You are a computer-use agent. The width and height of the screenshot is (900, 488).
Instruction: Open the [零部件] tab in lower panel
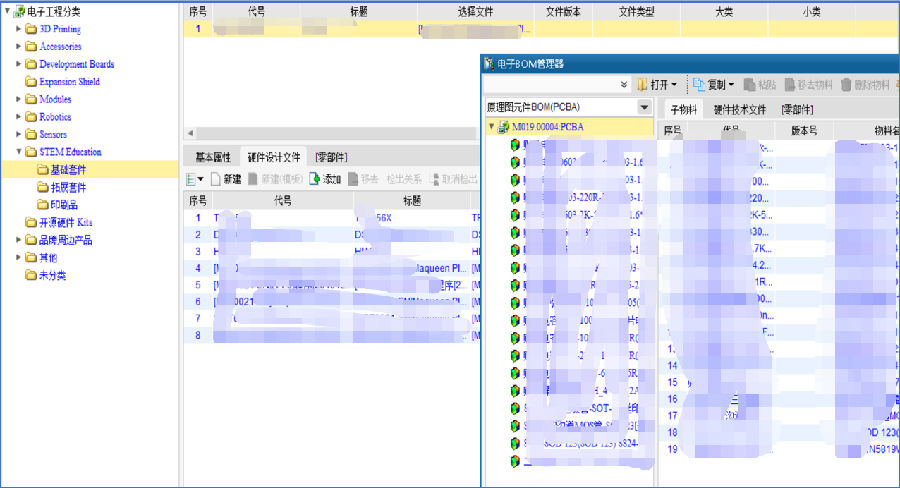tap(331, 157)
